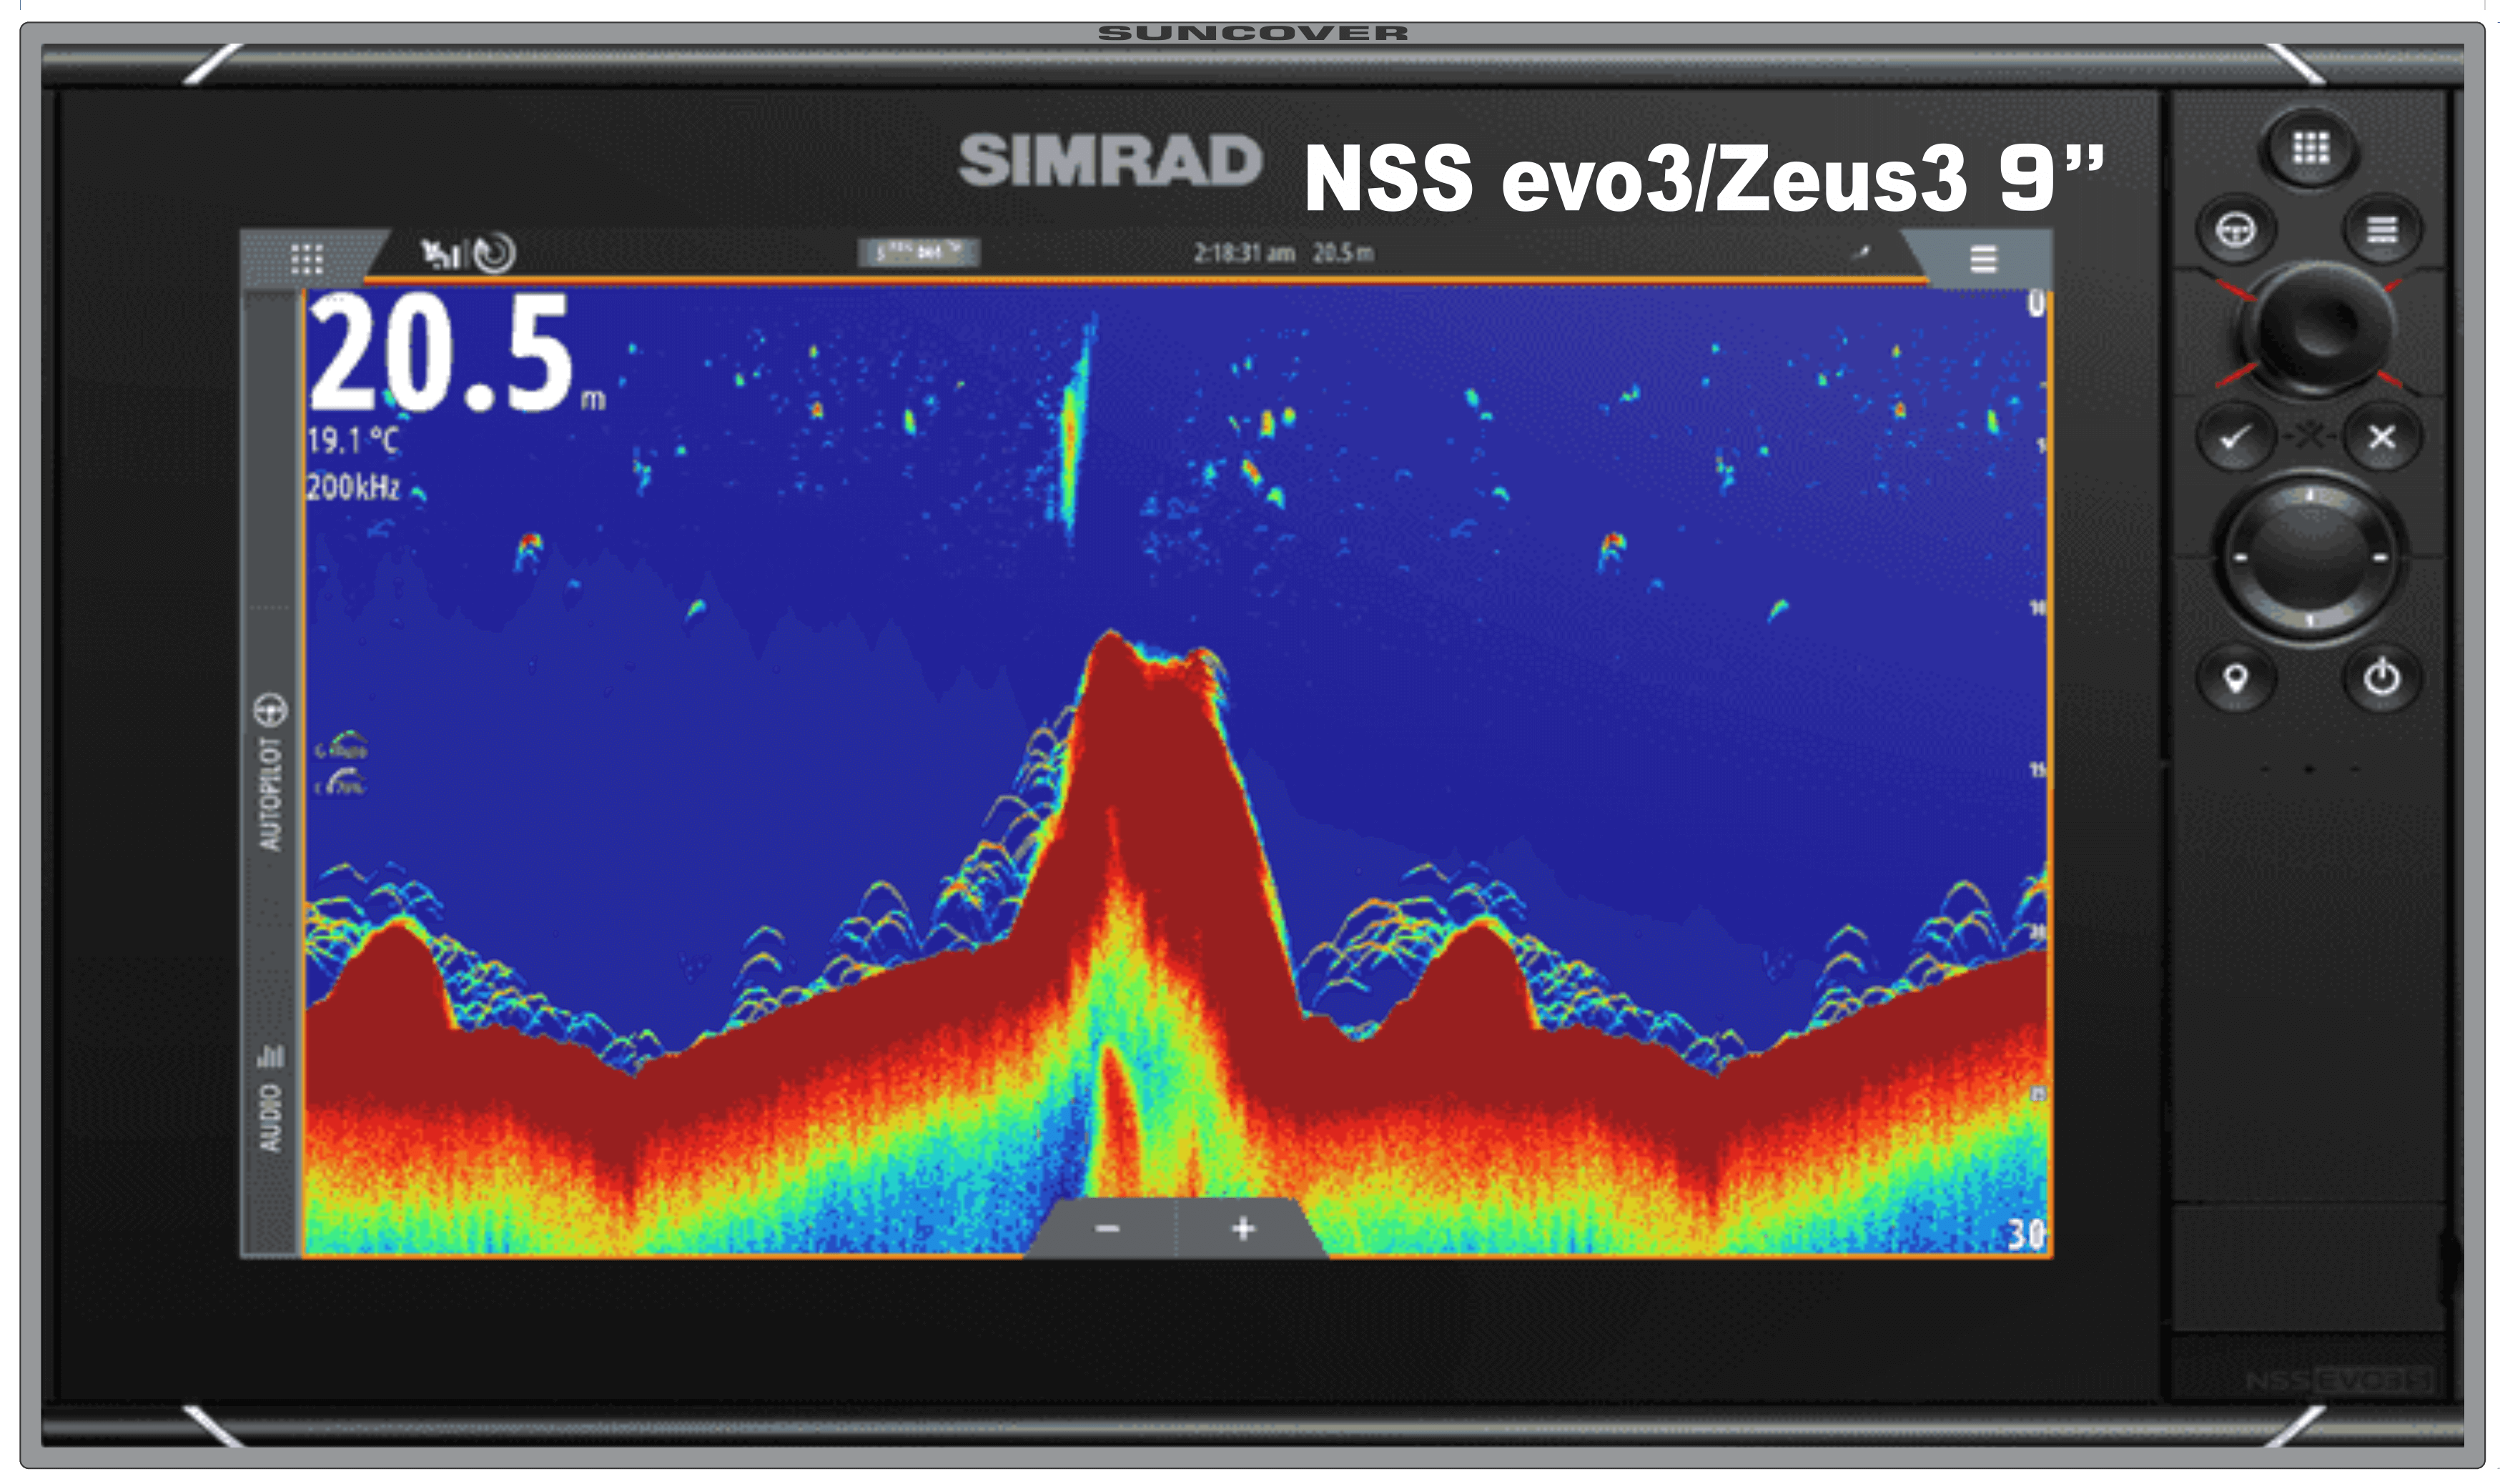This screenshot has height=1484, width=2500.
Task: Click the 19.1 °C temperature reading
Action: click(352, 441)
